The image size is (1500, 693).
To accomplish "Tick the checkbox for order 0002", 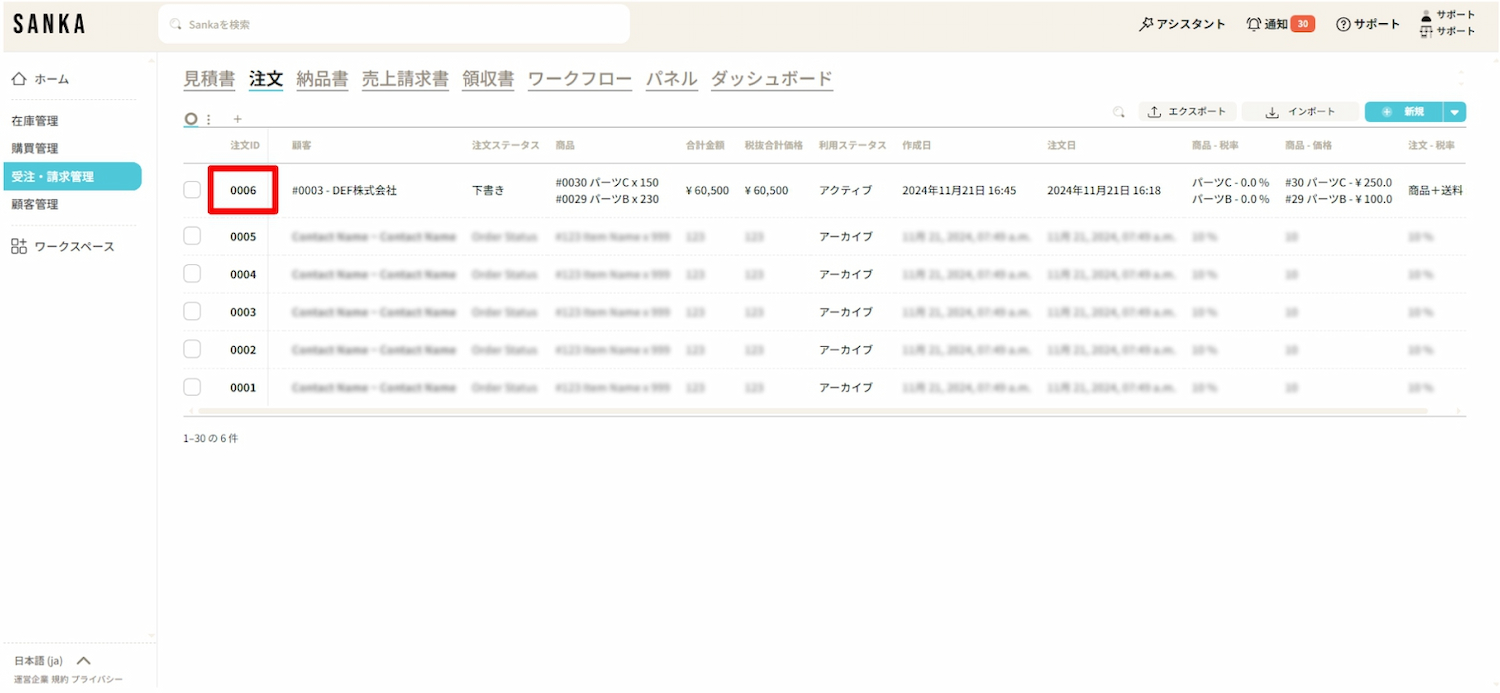I will pos(192,349).
